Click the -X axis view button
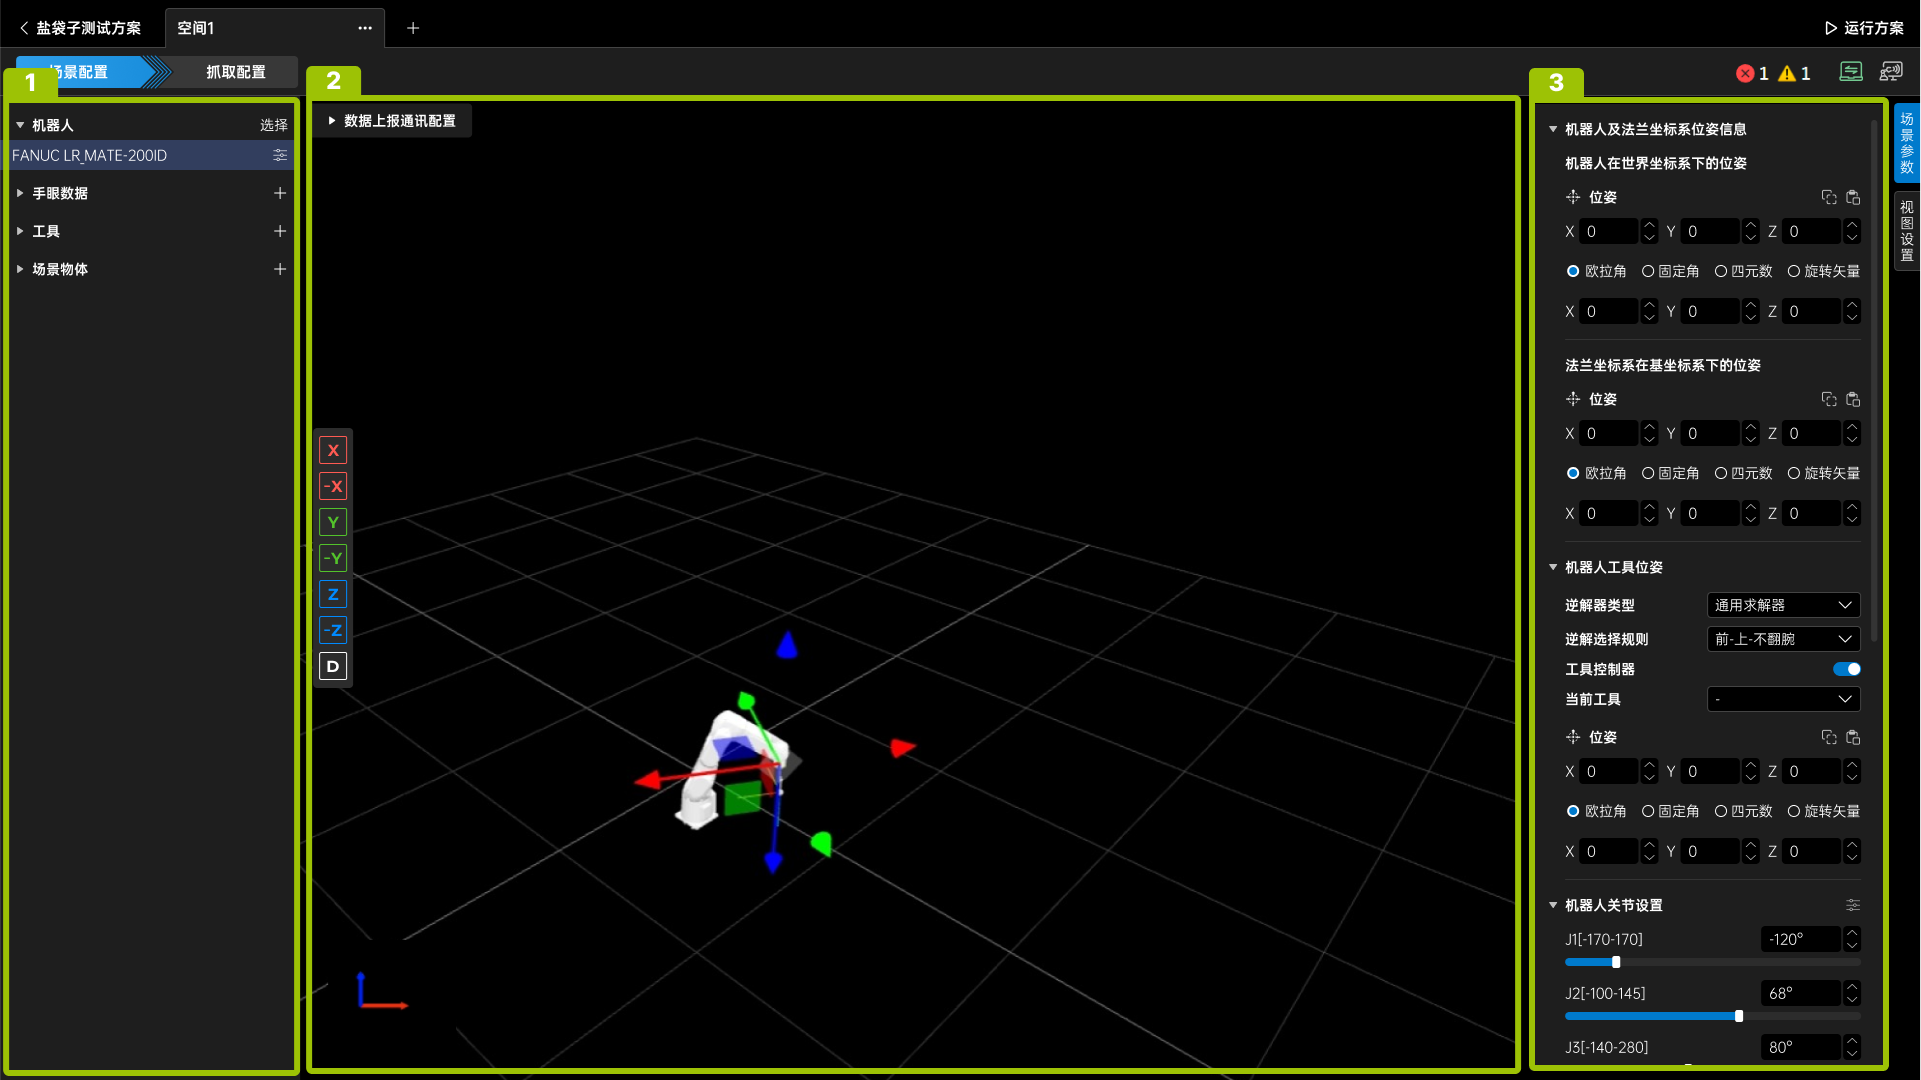The image size is (1921, 1080). point(333,486)
